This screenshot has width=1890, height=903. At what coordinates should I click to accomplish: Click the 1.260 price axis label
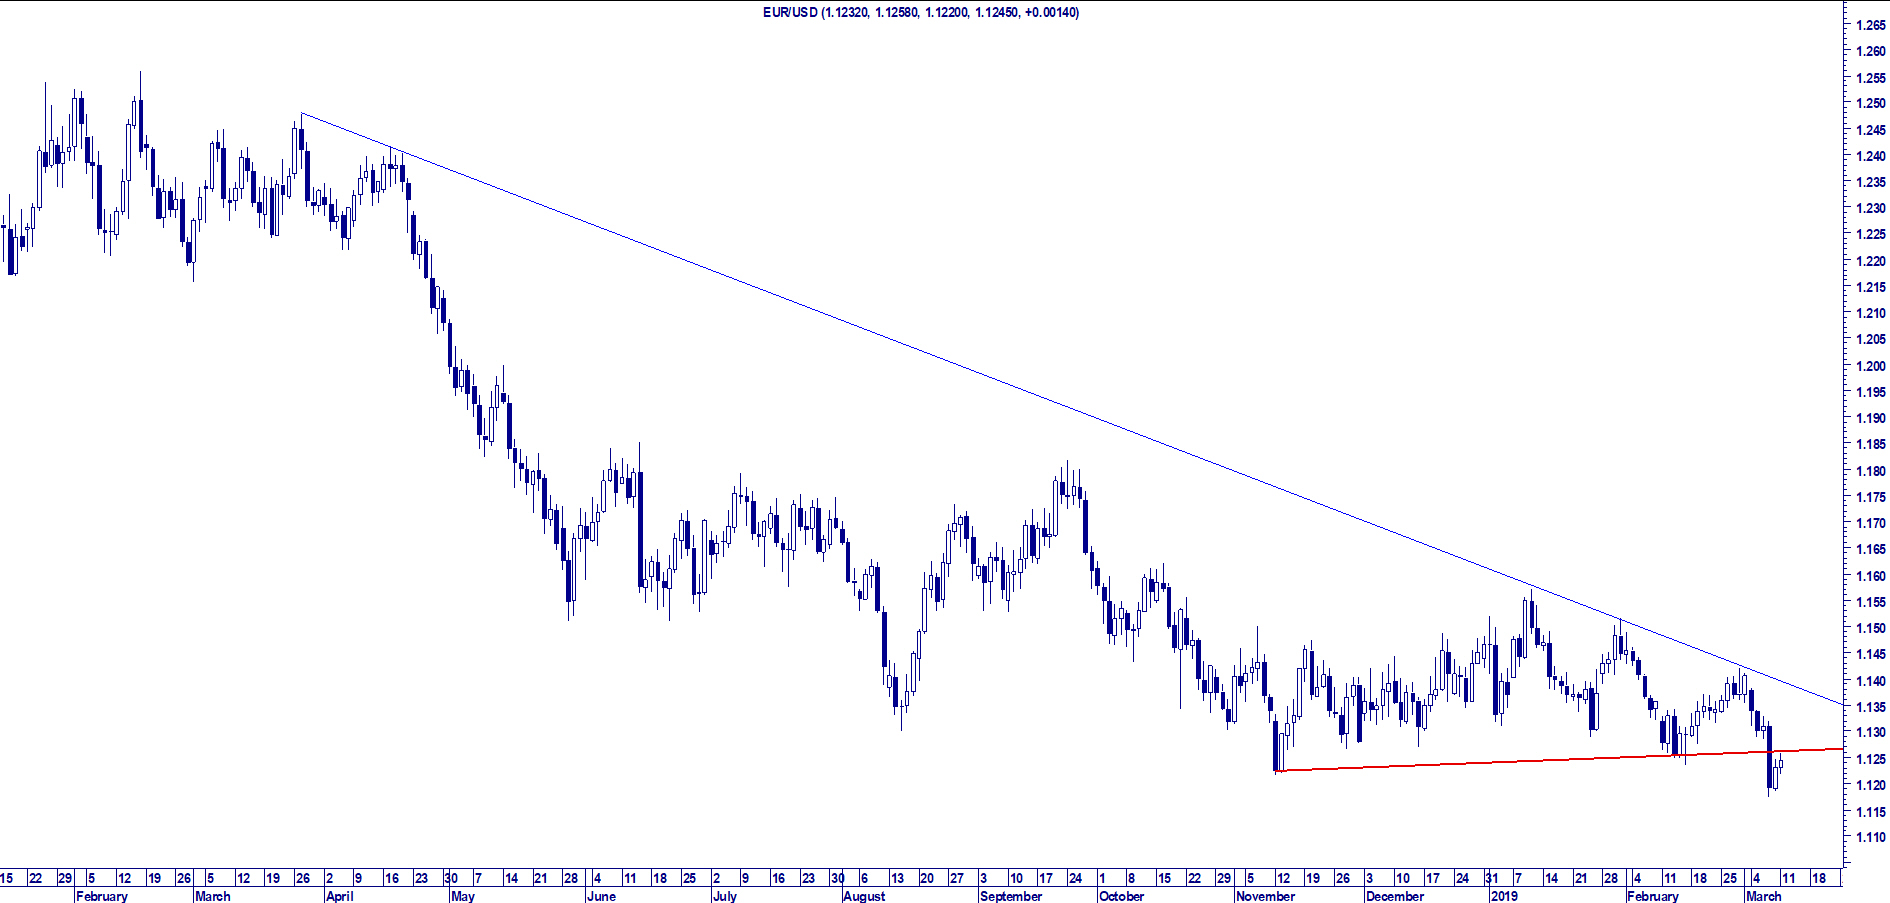click(x=1870, y=51)
